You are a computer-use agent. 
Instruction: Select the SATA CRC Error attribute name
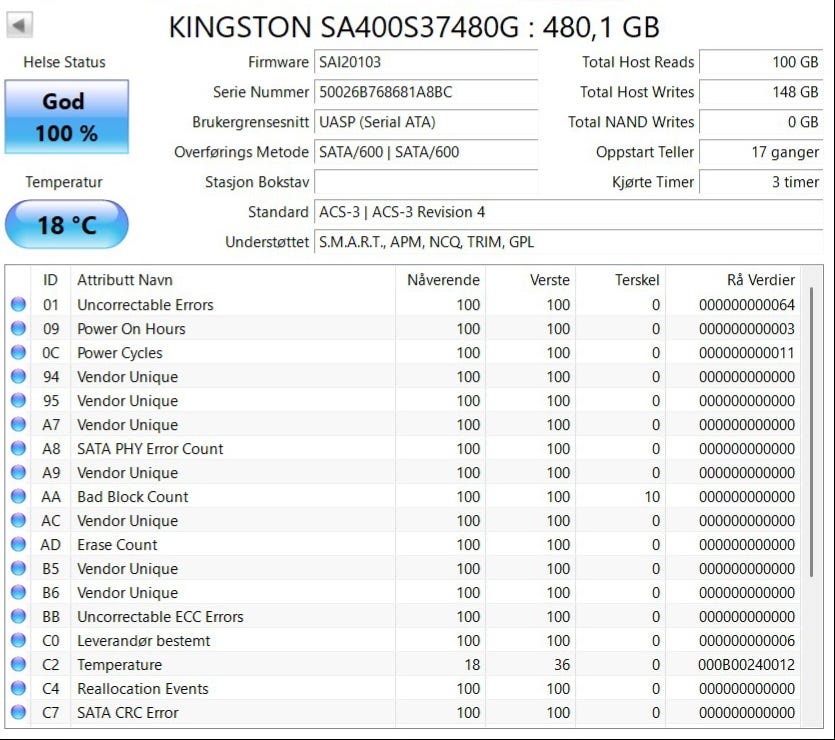tap(128, 712)
